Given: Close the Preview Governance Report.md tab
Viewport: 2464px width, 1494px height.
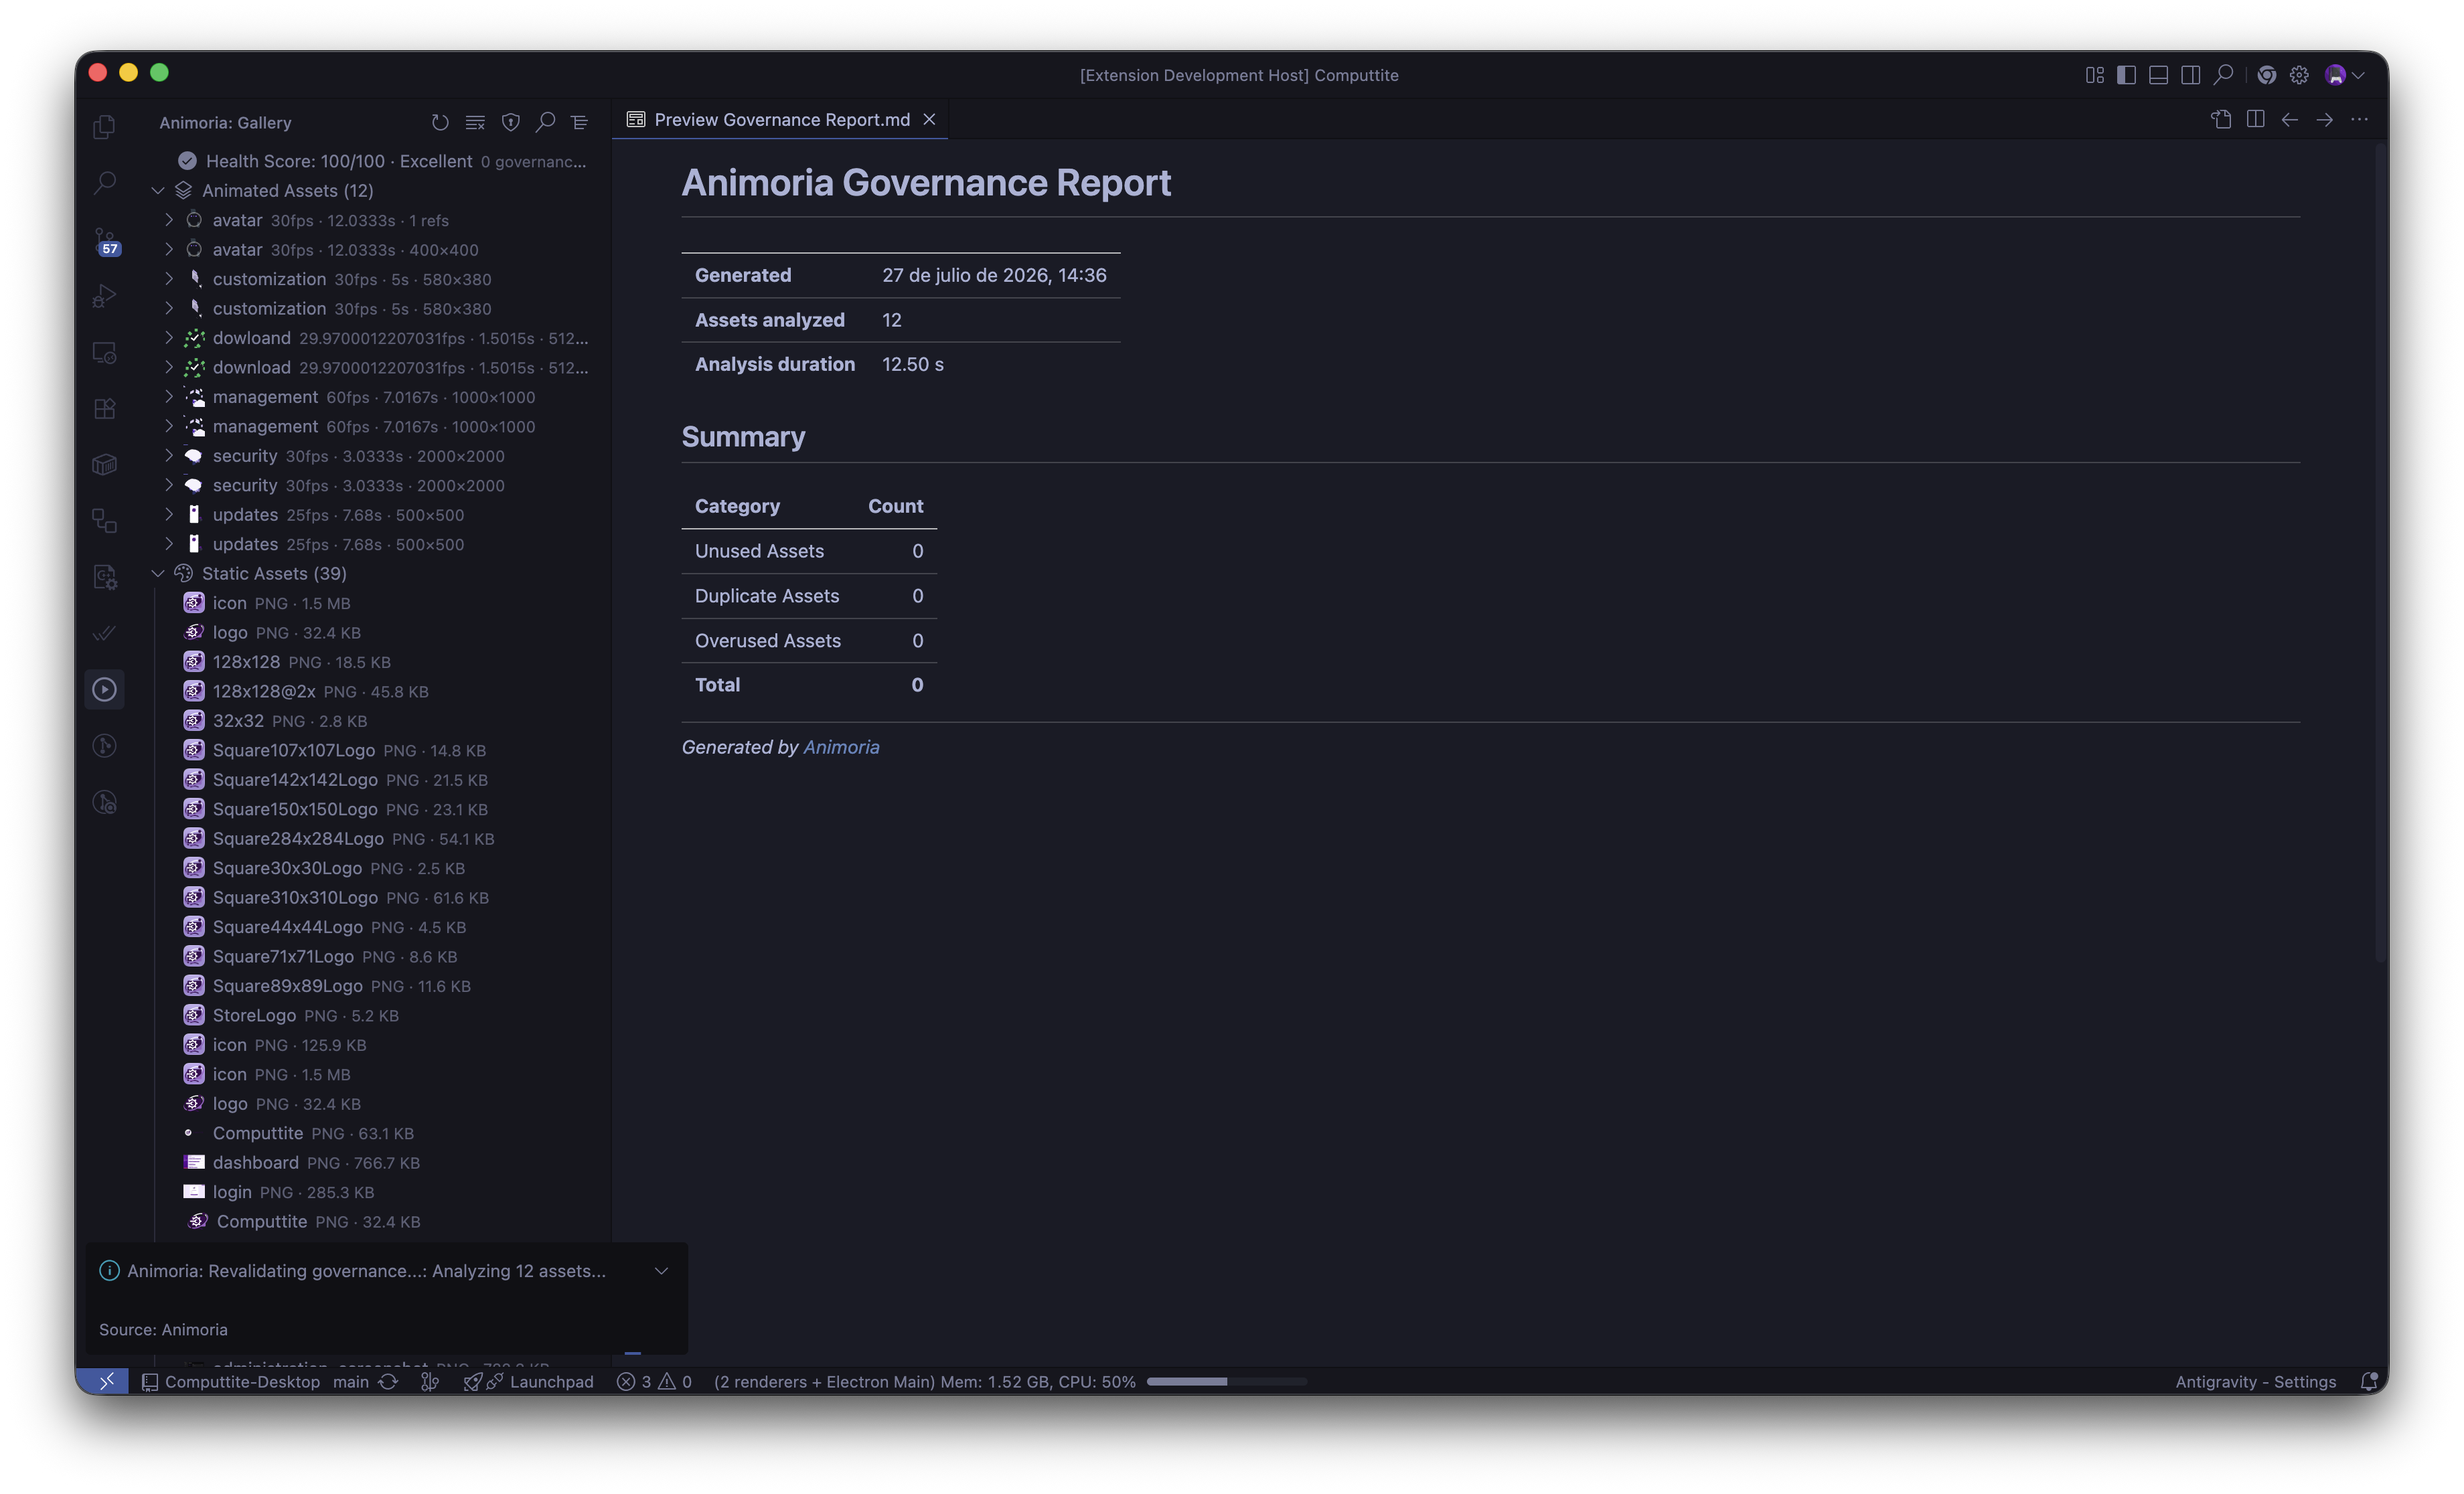Looking at the screenshot, I should (929, 119).
